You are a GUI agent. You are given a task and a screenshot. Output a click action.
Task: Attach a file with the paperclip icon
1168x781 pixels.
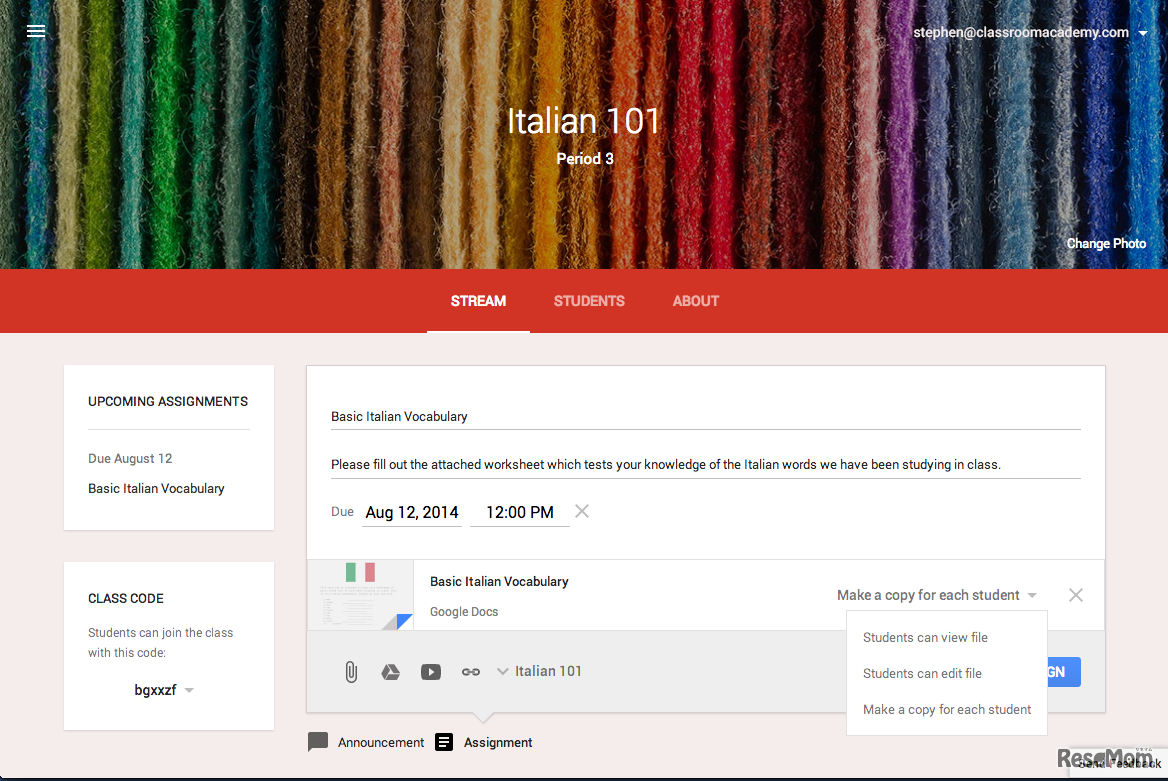(x=350, y=671)
